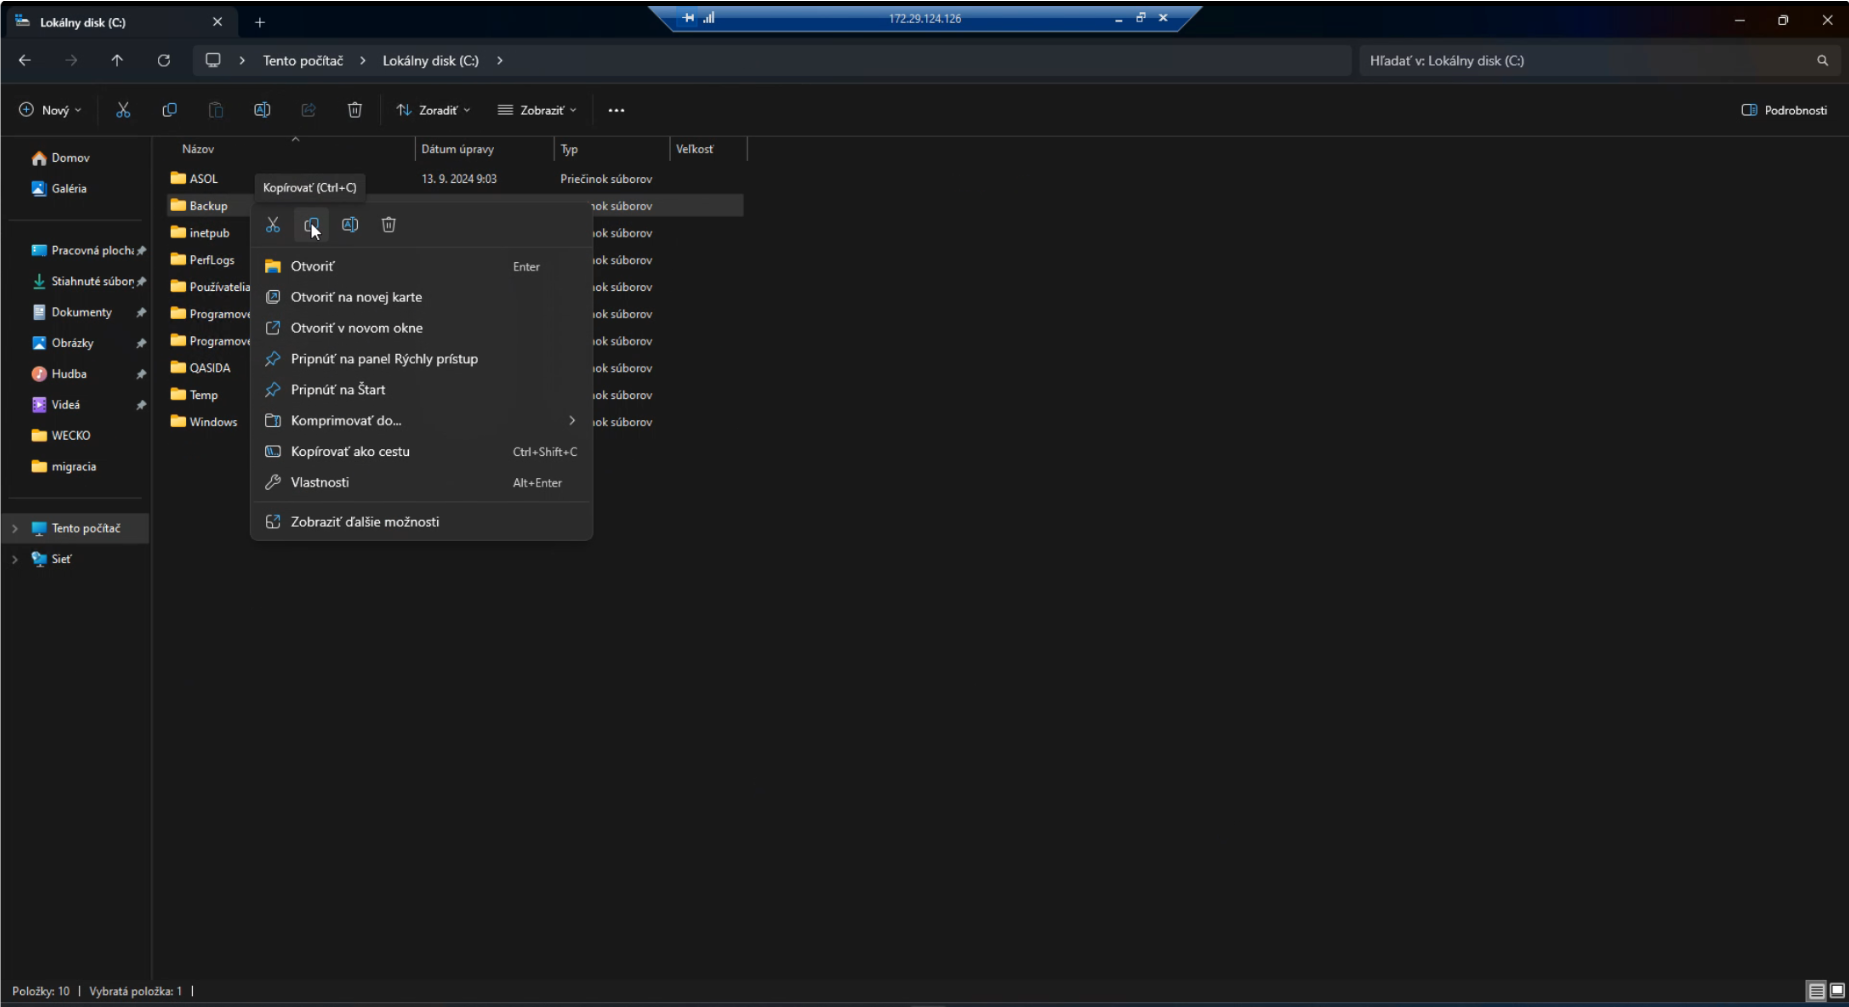Close the Lokálny disk (C:) tab
1849x1007 pixels.
coord(218,22)
